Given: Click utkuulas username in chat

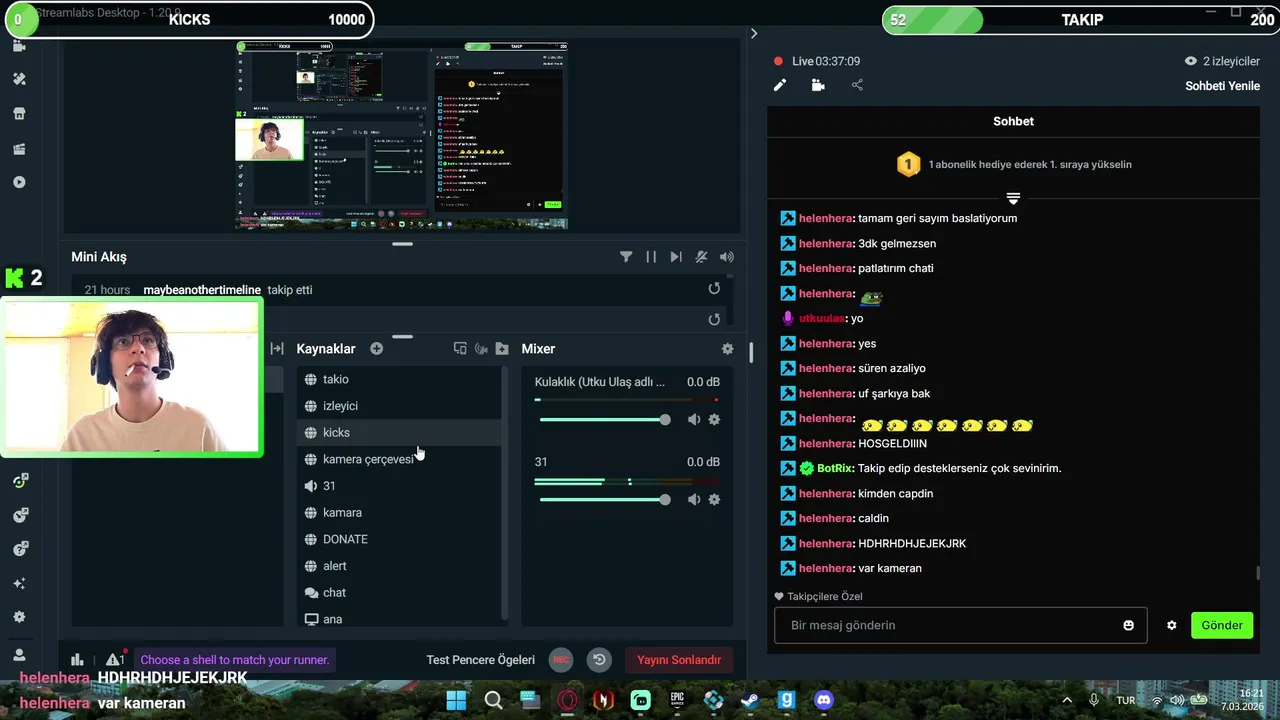Looking at the screenshot, I should click(x=822, y=318).
